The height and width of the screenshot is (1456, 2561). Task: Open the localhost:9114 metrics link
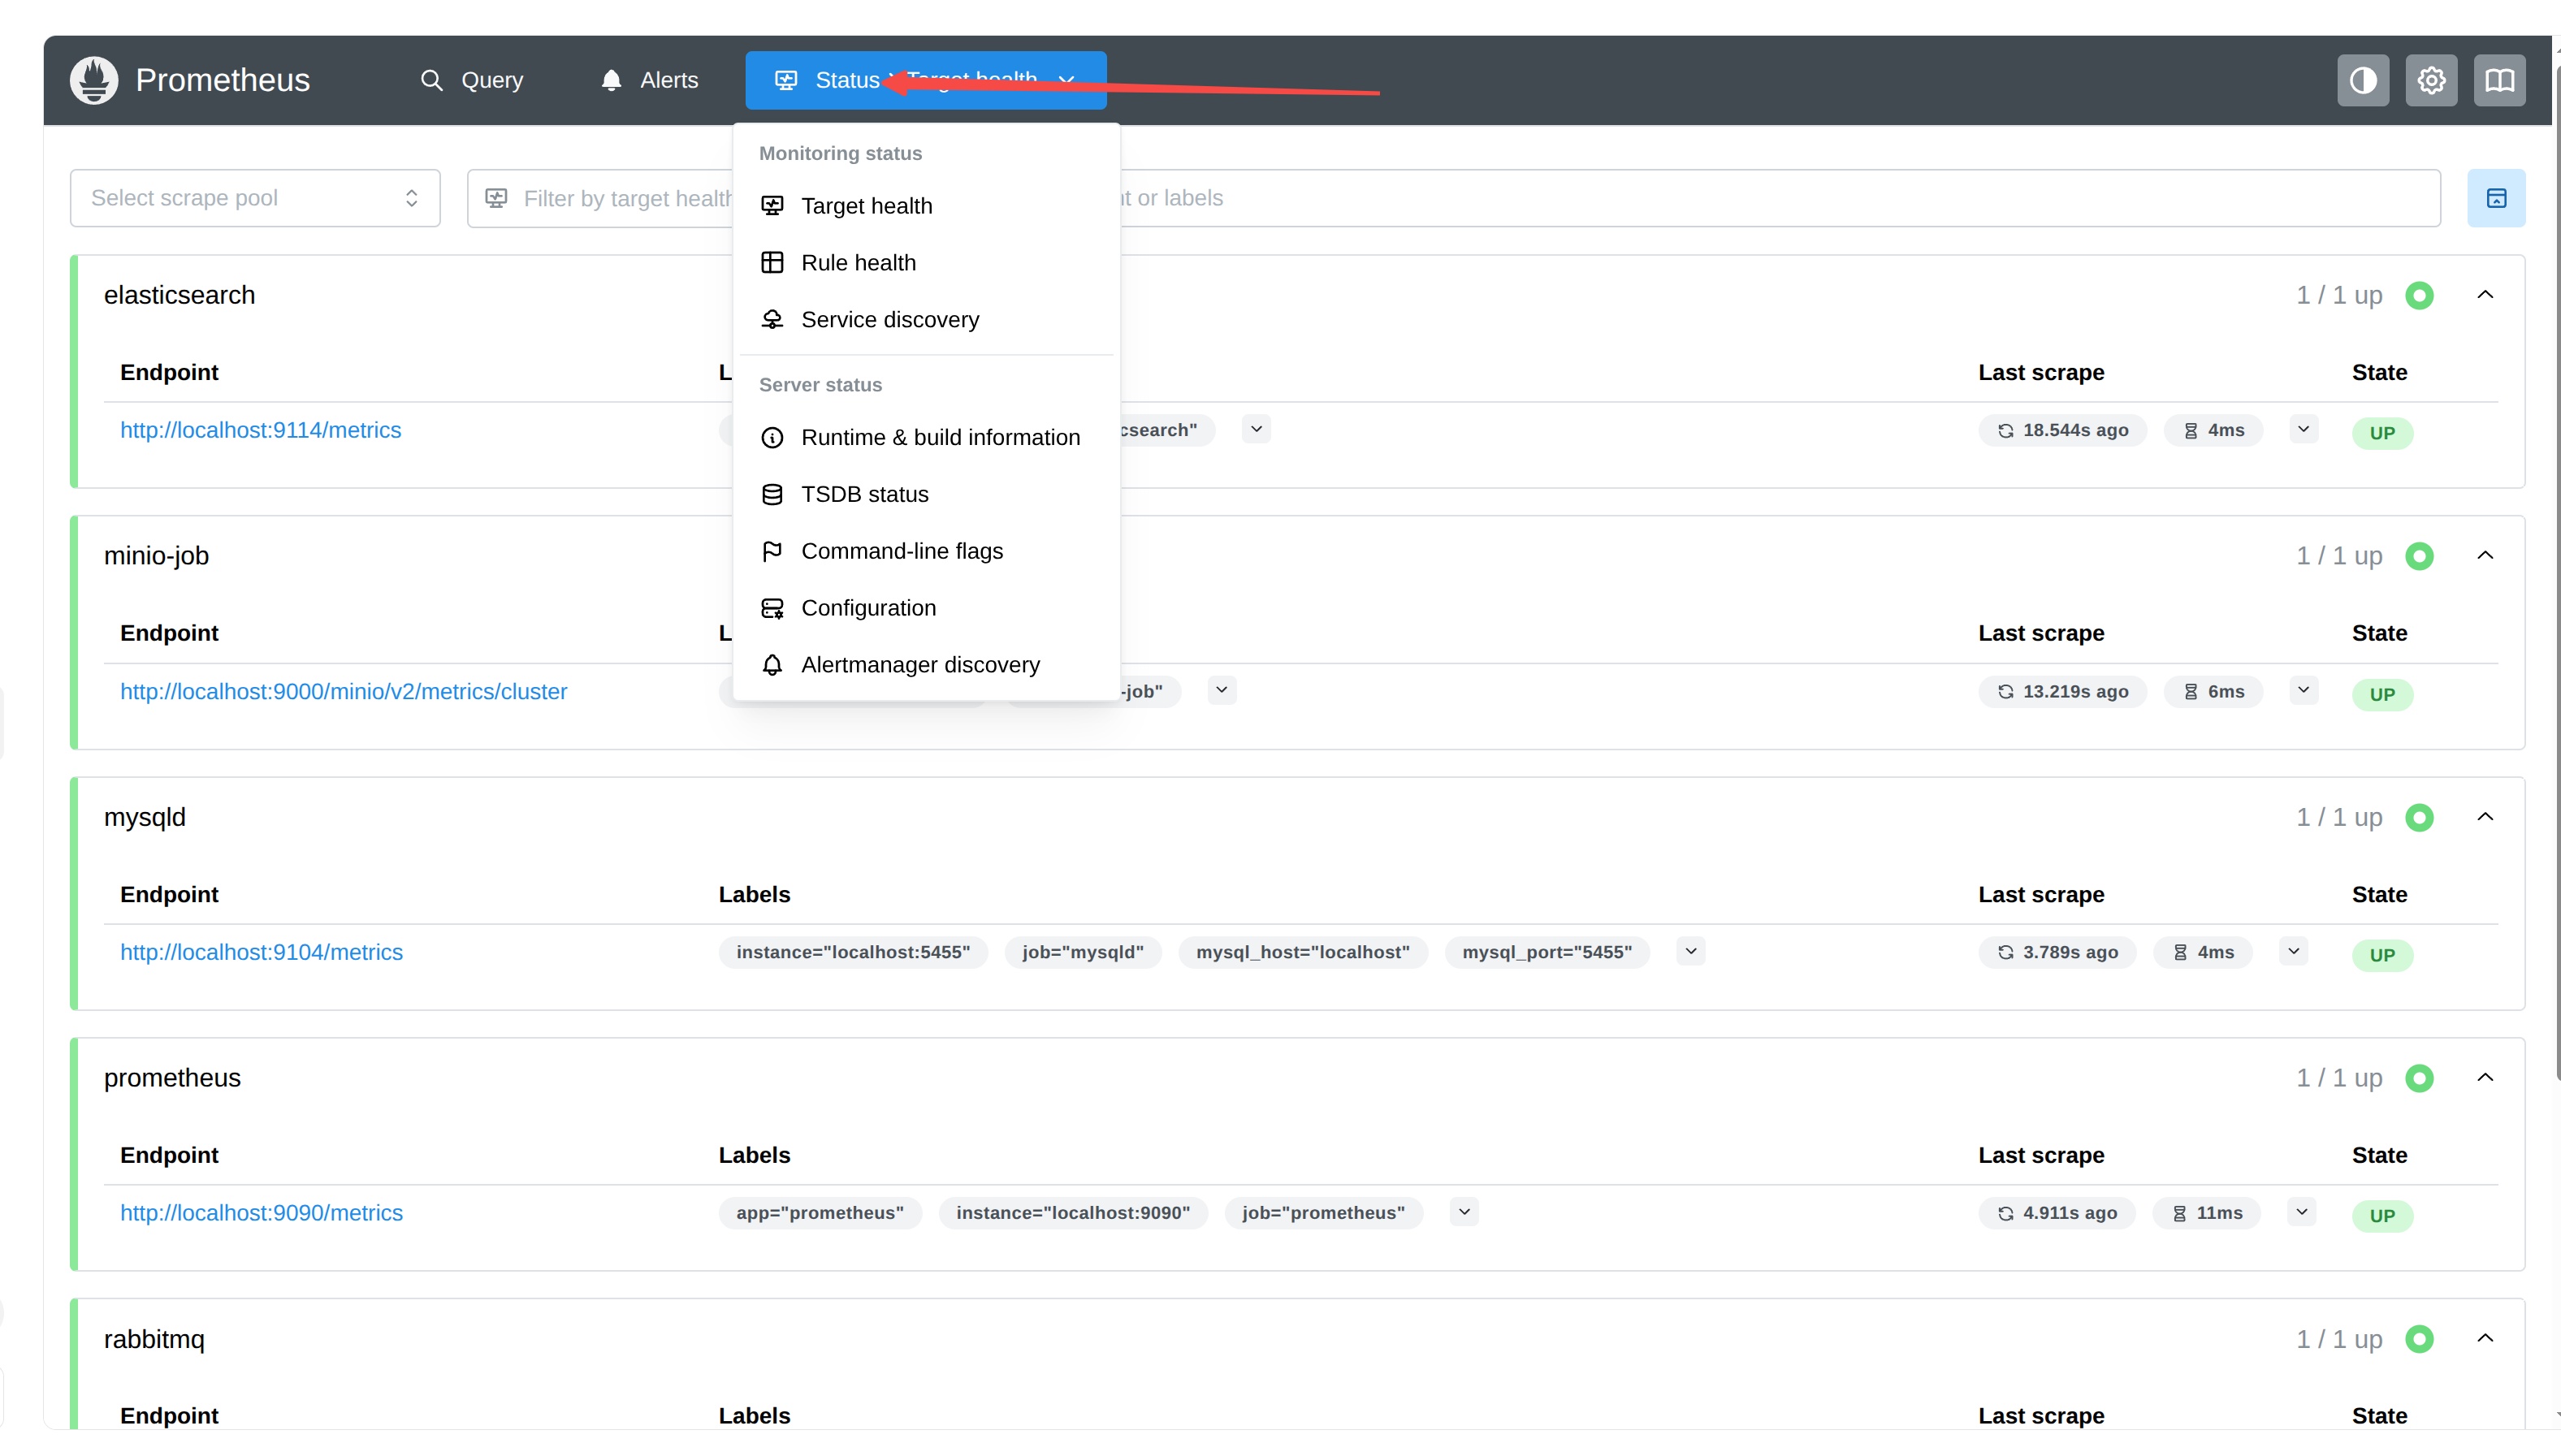(x=260, y=430)
